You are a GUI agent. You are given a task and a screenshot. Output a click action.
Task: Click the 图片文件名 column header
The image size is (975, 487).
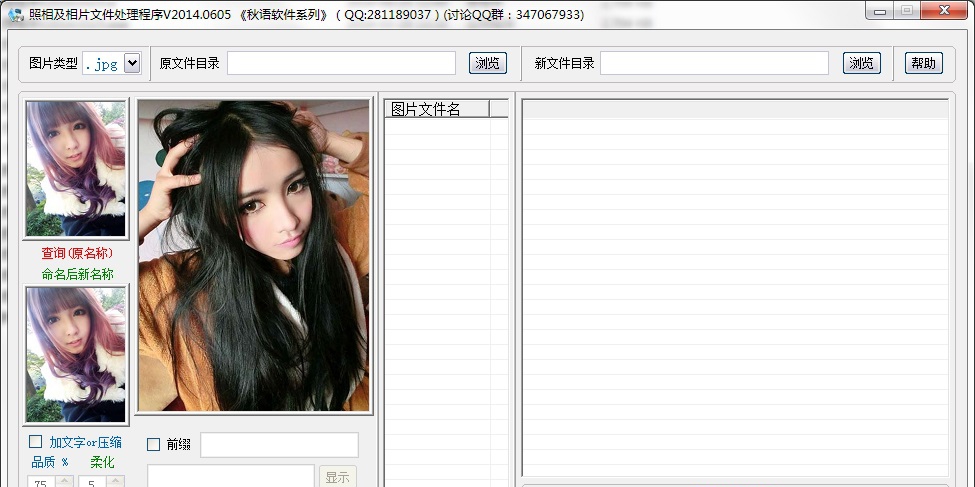click(437, 109)
